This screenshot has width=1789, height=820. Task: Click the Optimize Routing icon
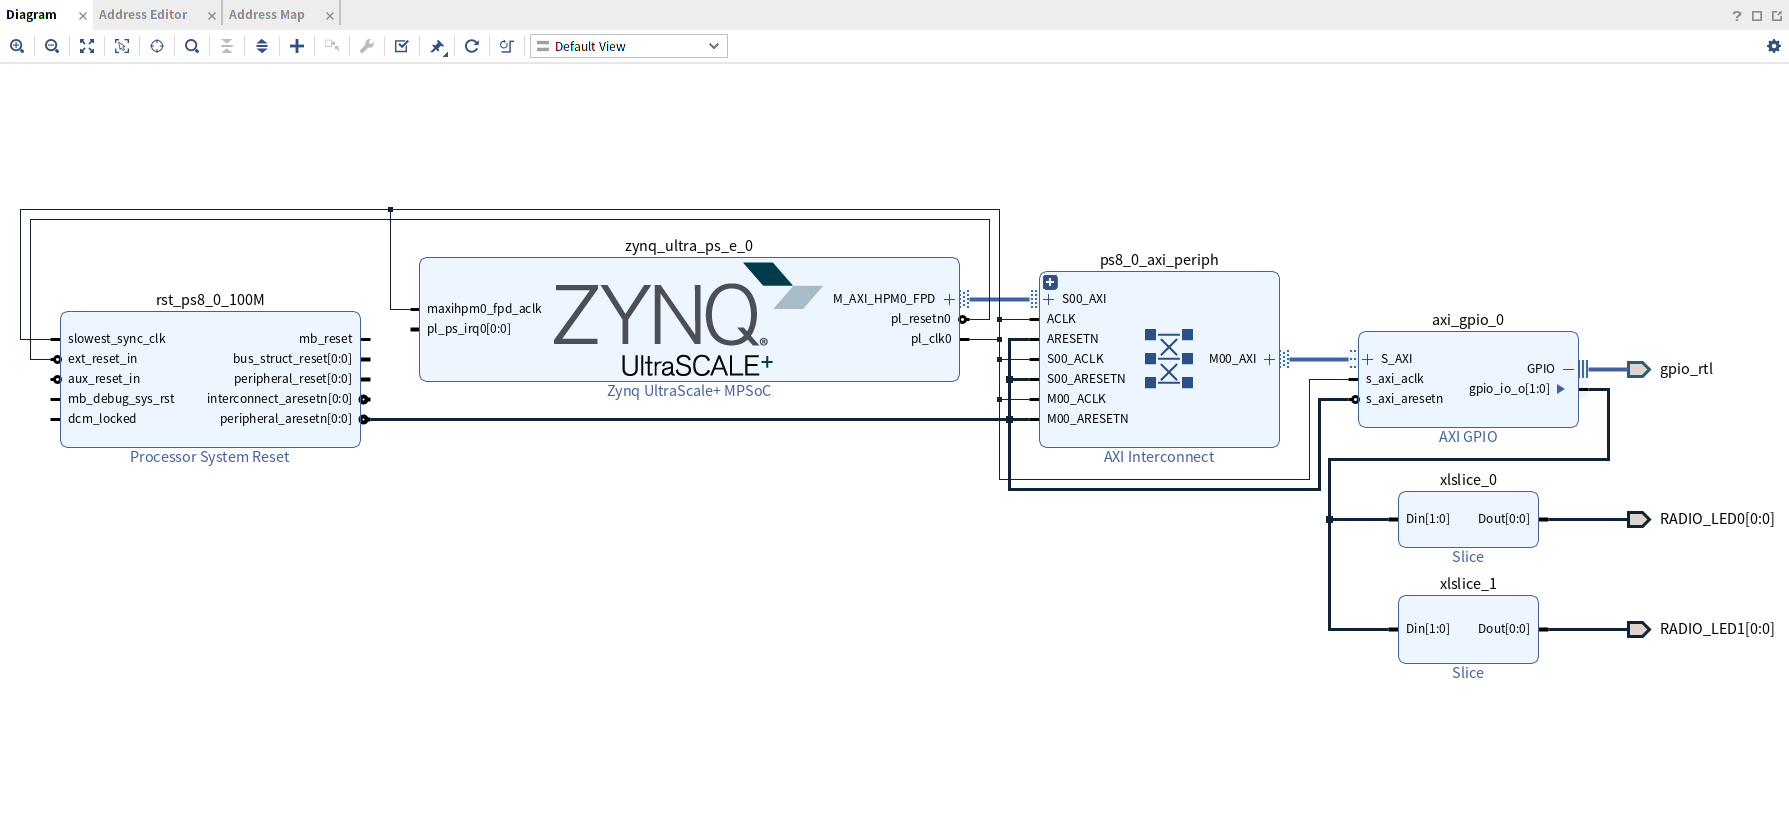507,46
